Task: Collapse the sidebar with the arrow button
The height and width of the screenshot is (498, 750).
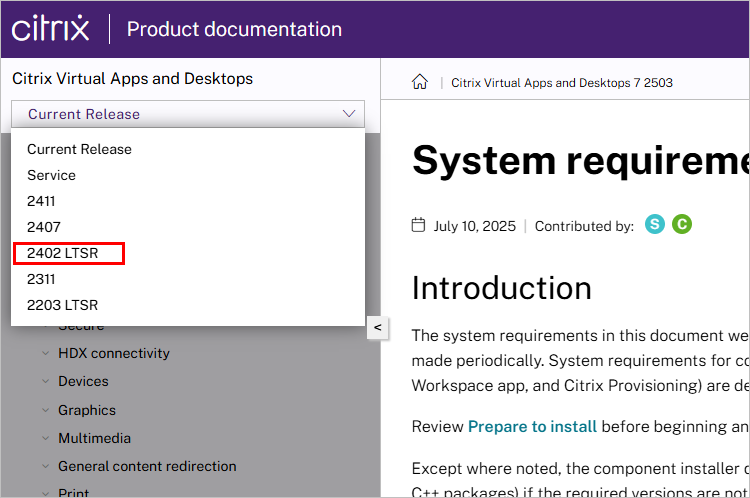Action: [377, 328]
